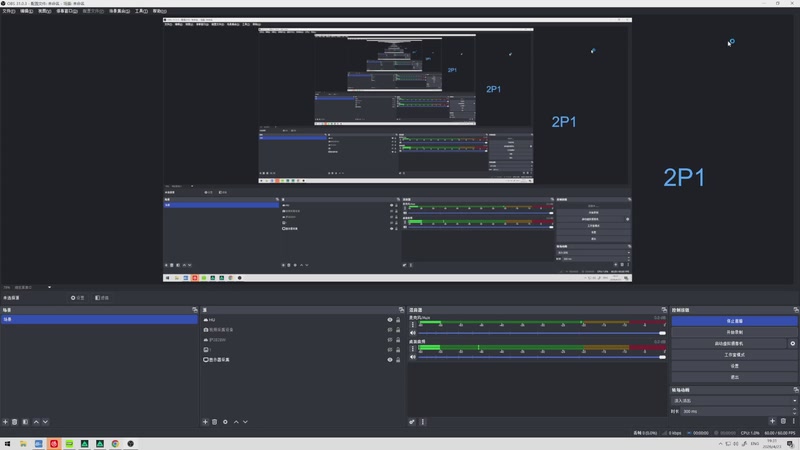Open the View (视图) menu
The width and height of the screenshot is (800, 450).
tap(44, 11)
